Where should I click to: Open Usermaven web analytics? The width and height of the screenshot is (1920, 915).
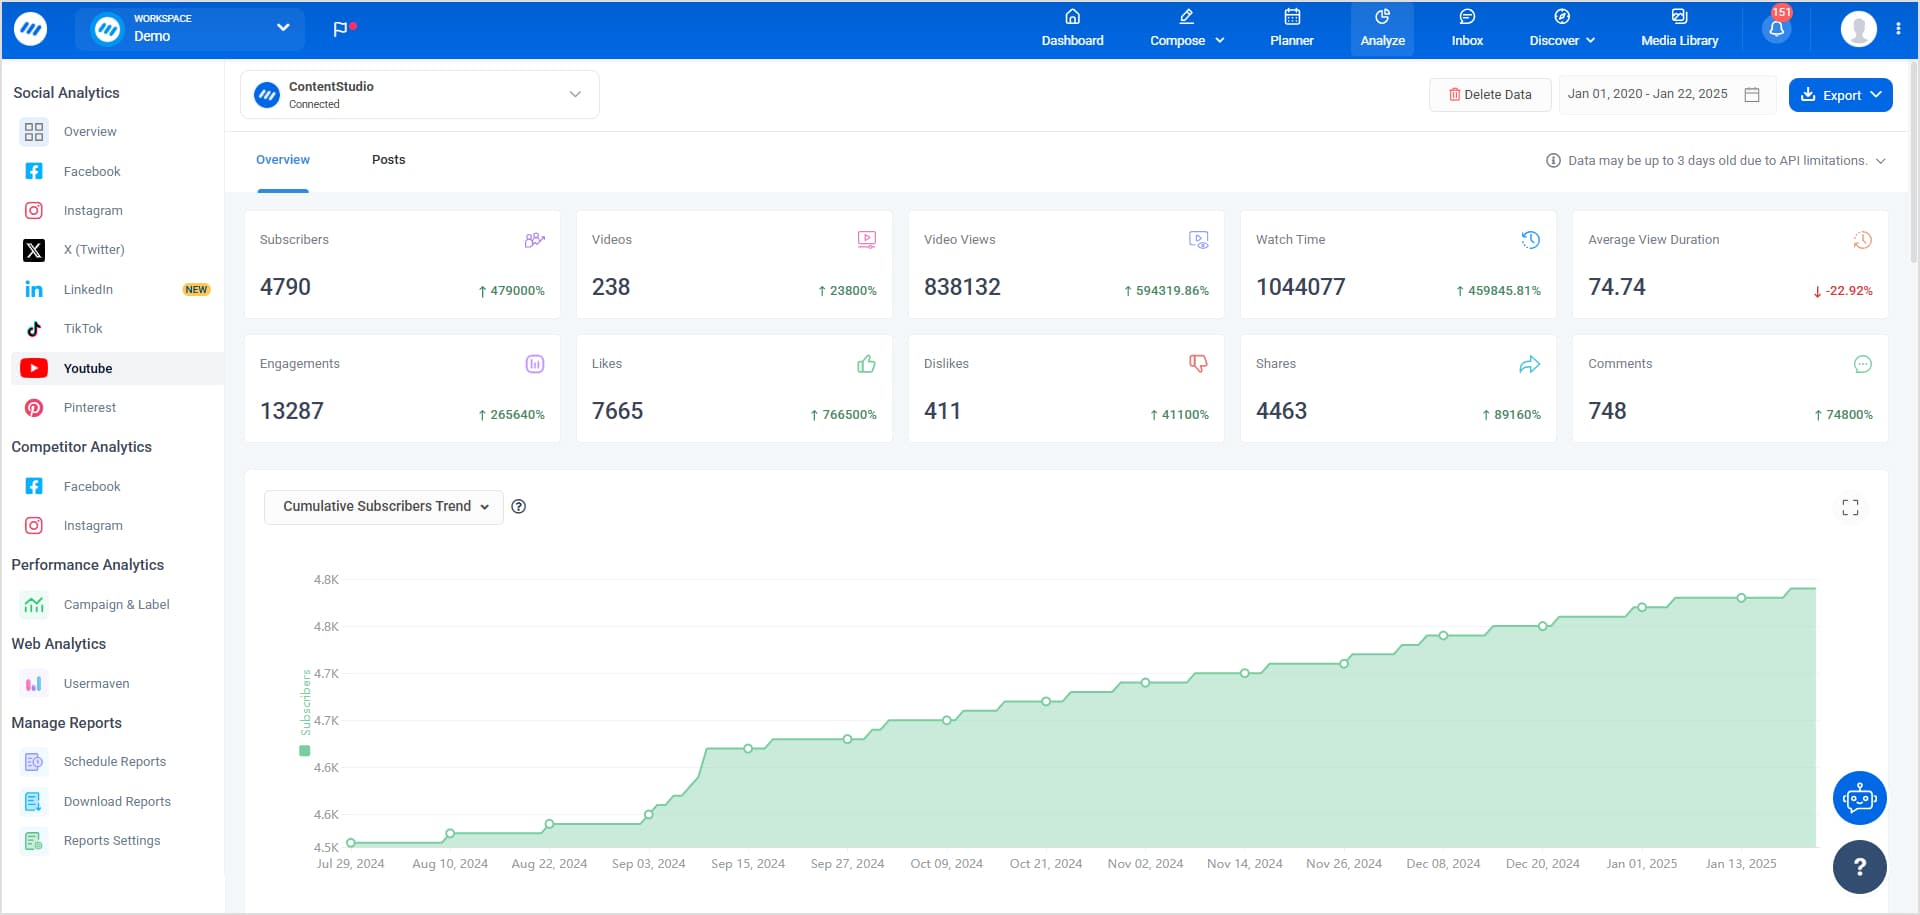(x=117, y=684)
